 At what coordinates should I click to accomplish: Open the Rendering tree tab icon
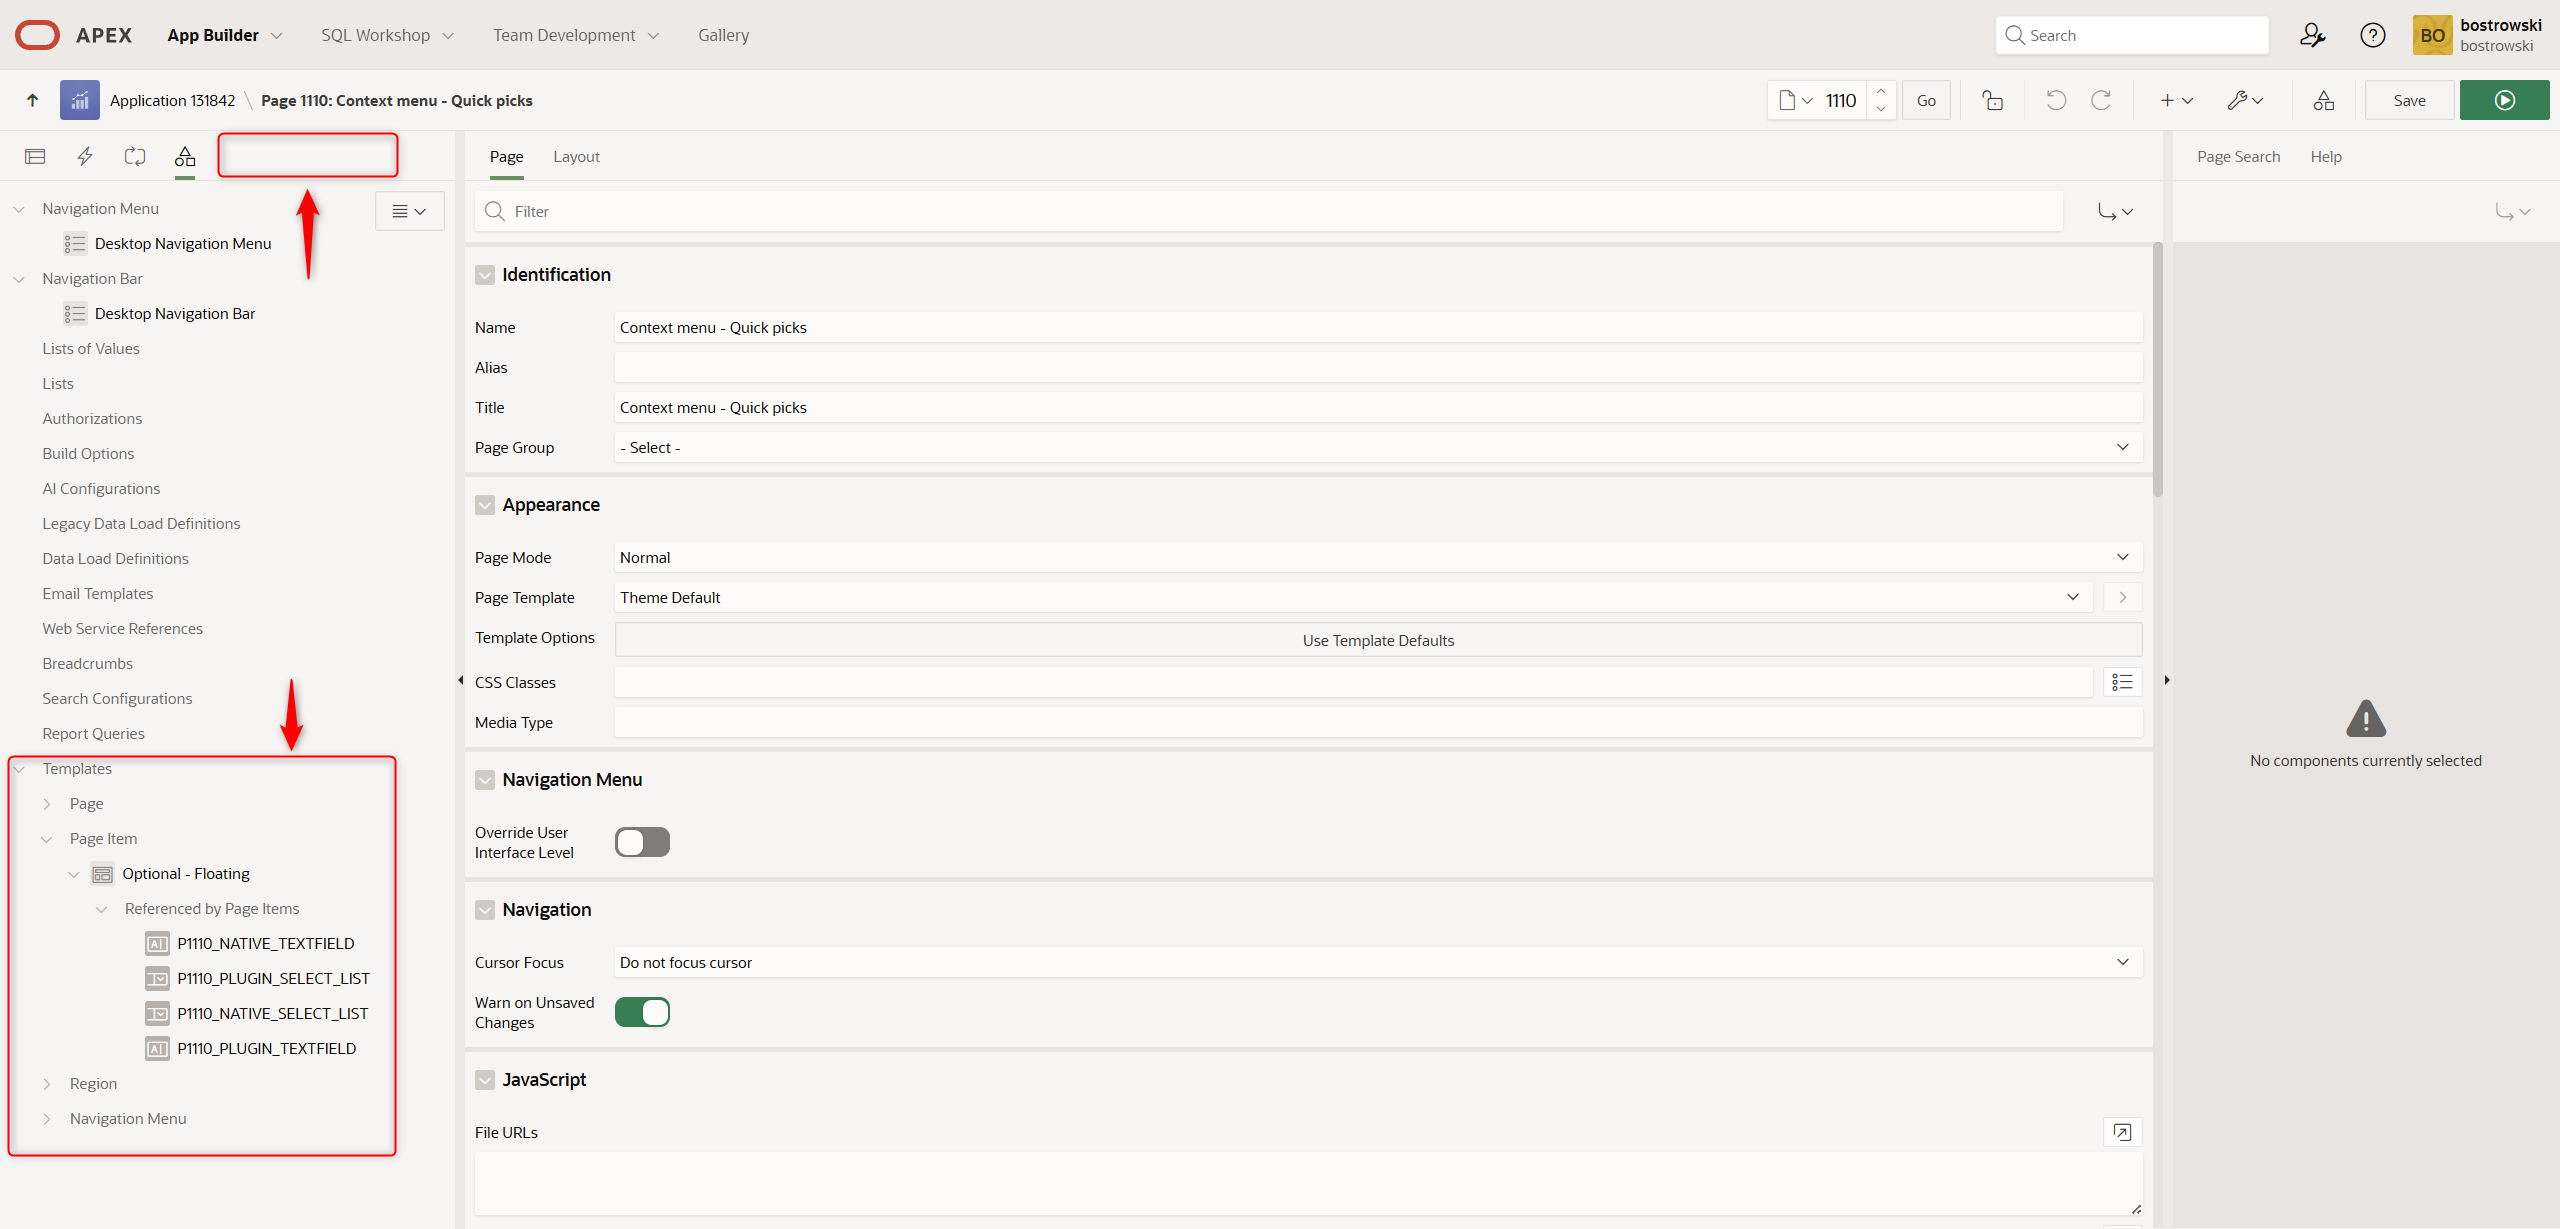click(x=35, y=156)
